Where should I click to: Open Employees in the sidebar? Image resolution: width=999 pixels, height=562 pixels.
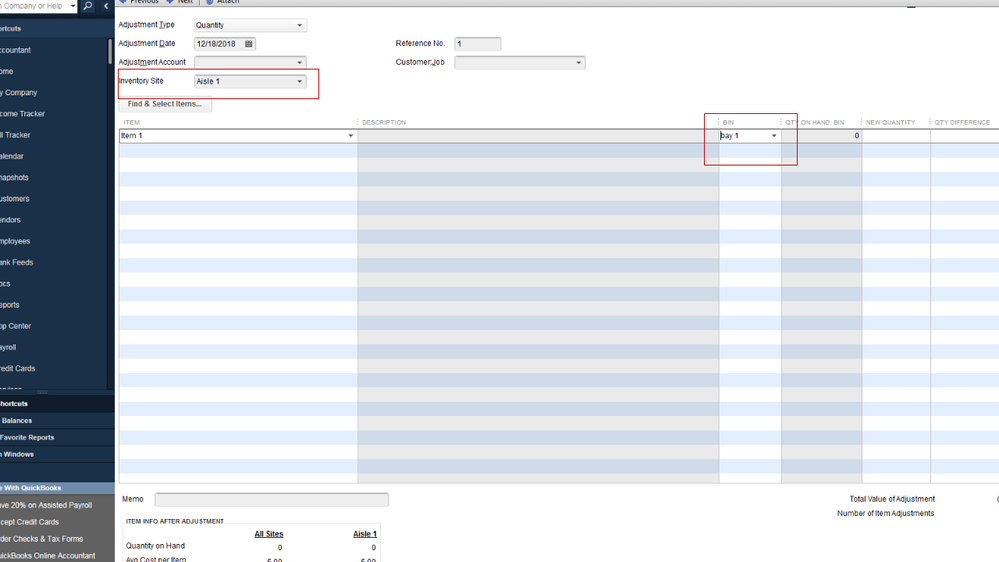click(x=15, y=241)
